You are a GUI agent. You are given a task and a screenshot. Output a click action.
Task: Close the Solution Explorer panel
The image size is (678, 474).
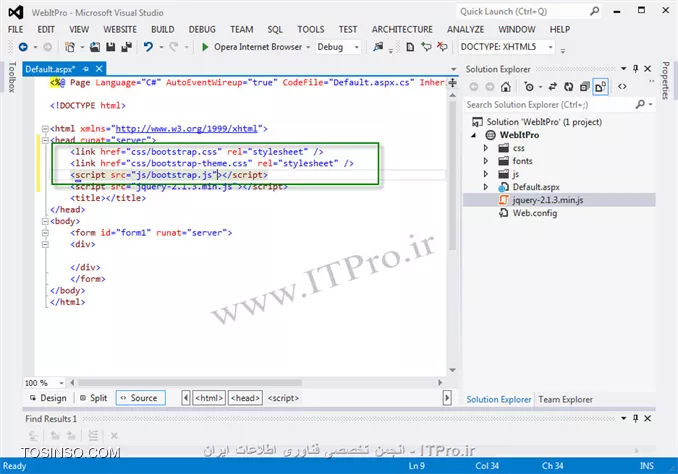[647, 68]
